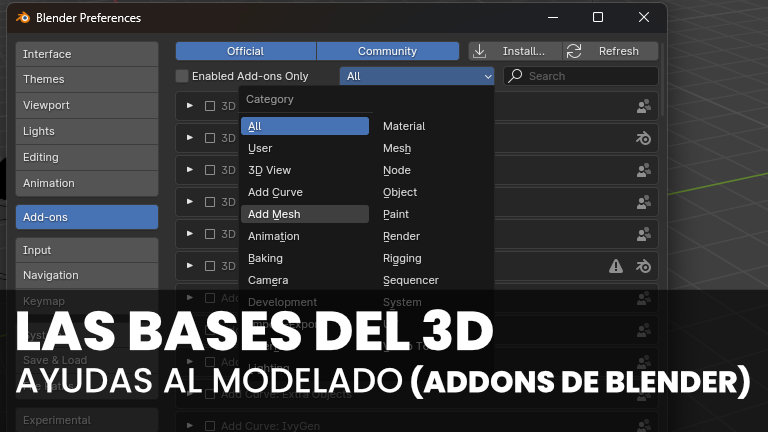Click the Install... button
Viewport: 768px width, 432px height.
pos(515,51)
